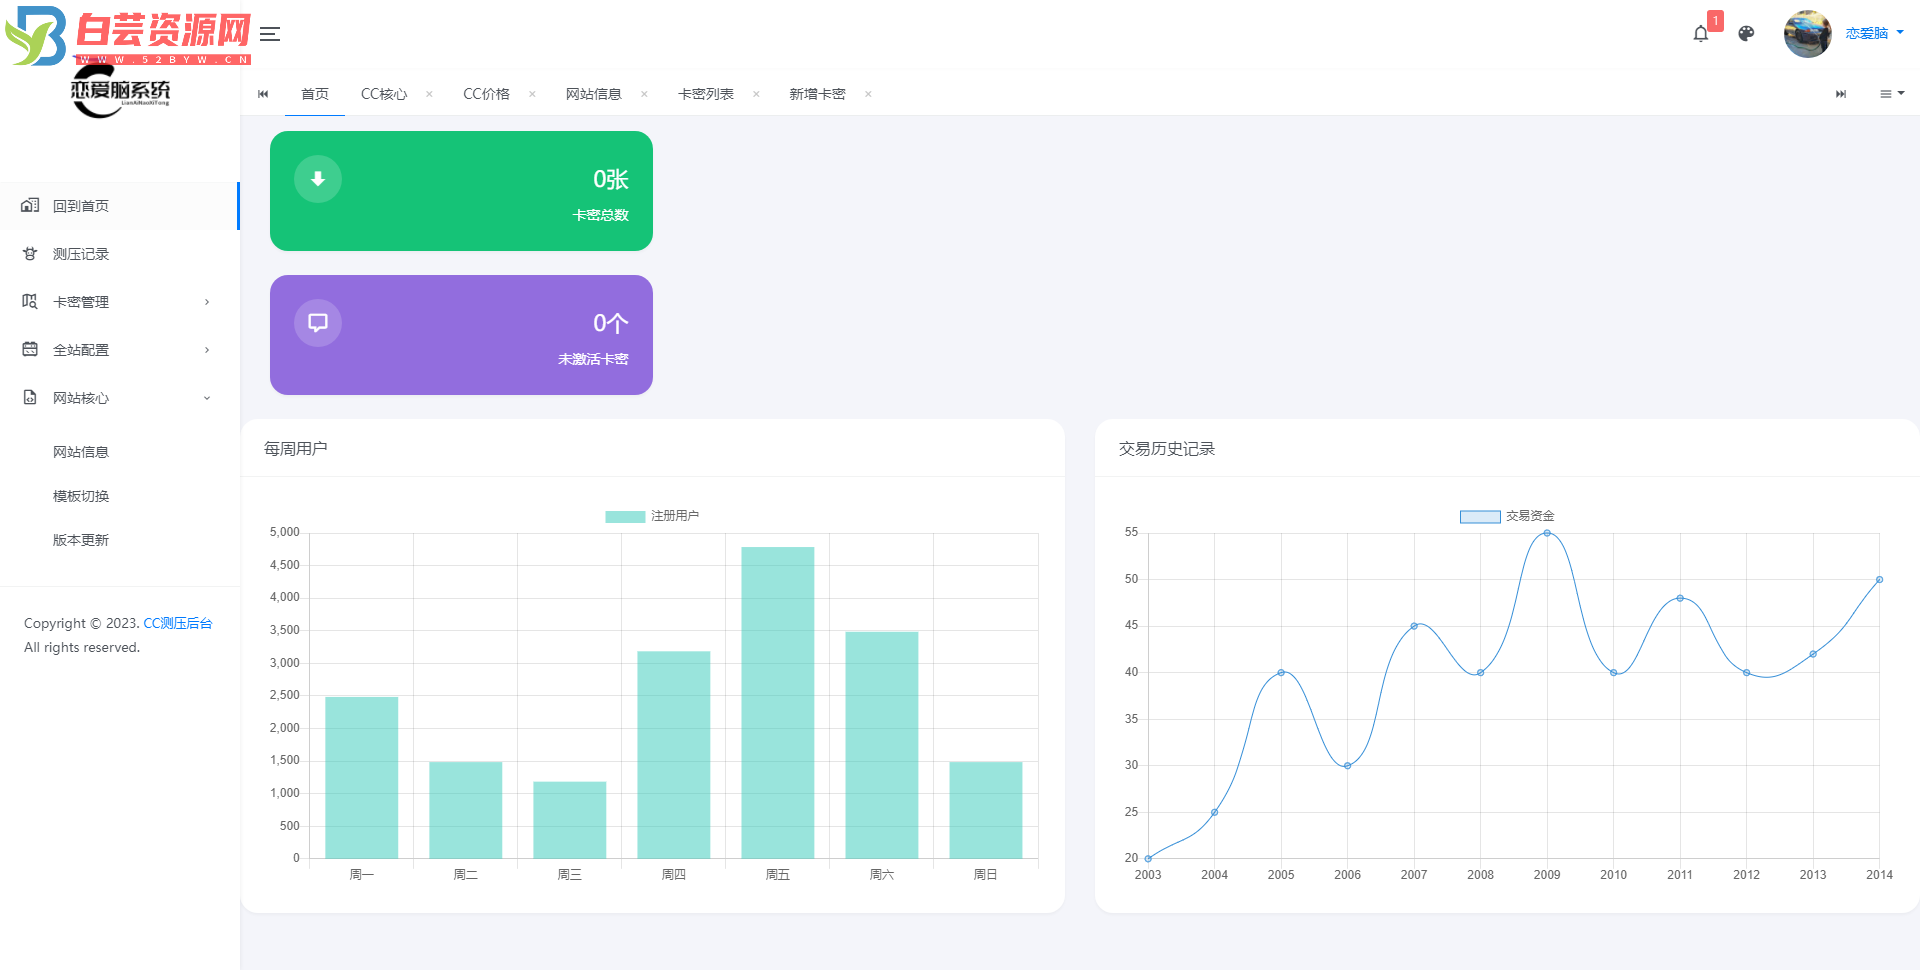
Task: Click the 0个 count value
Action: 610,324
